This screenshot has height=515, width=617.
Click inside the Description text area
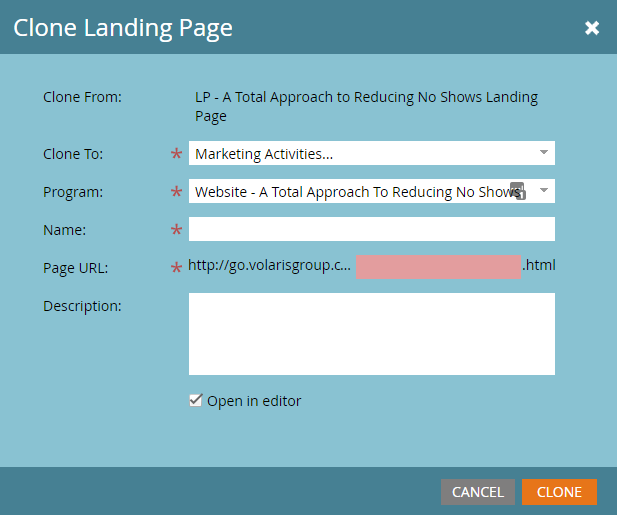[371, 333]
